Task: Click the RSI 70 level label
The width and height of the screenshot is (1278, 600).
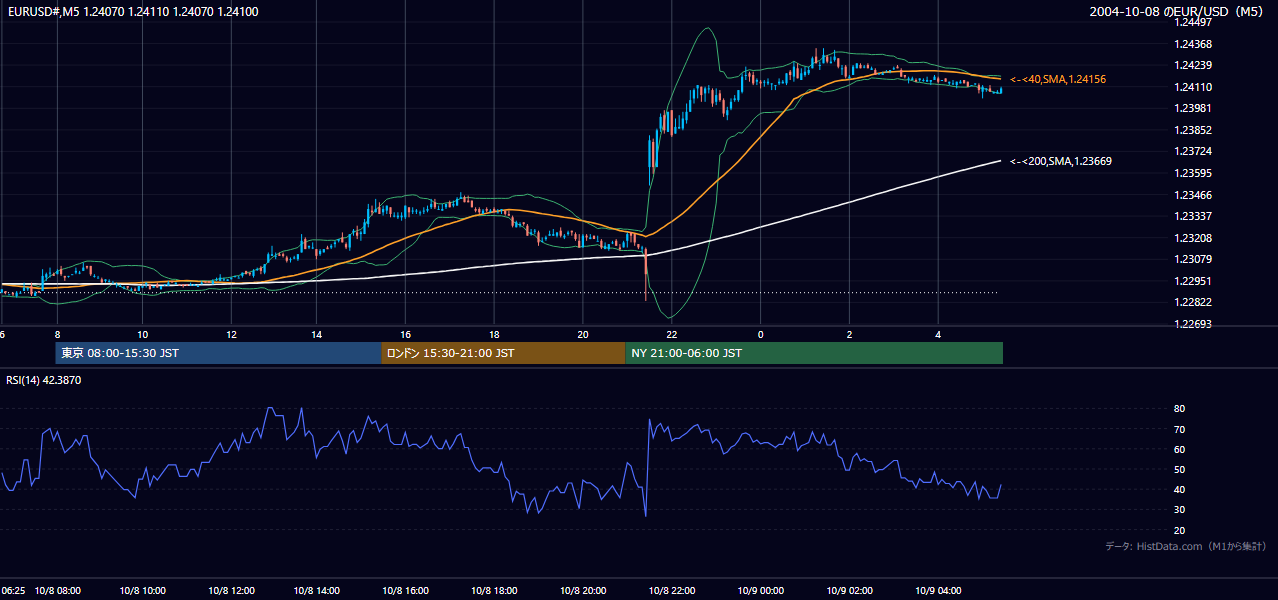Action: click(x=1180, y=429)
